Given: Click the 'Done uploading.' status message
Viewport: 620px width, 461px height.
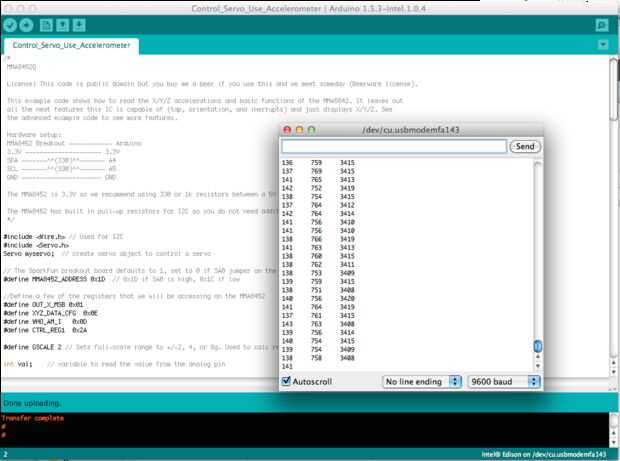Looking at the screenshot, I should 32,403.
